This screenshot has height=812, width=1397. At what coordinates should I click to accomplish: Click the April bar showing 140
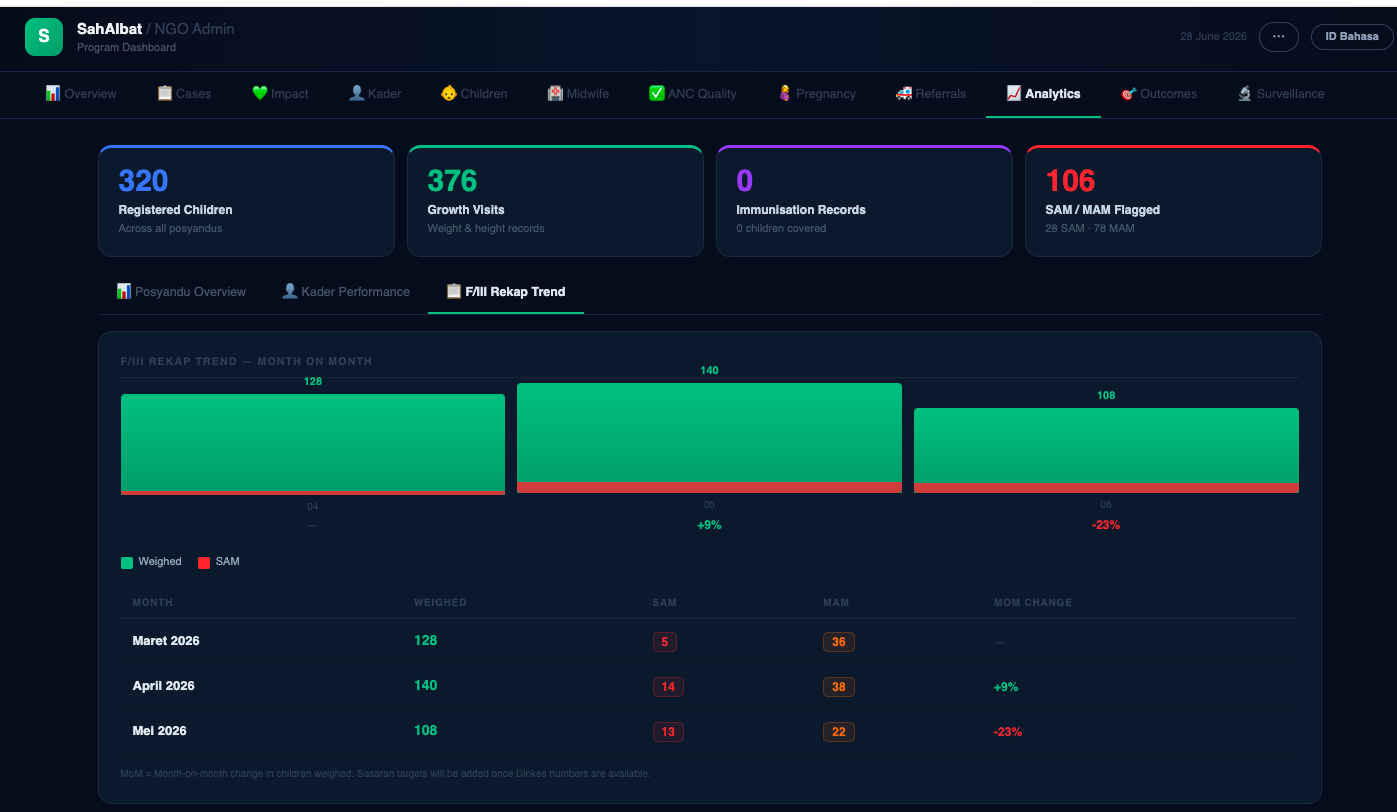tap(709, 438)
